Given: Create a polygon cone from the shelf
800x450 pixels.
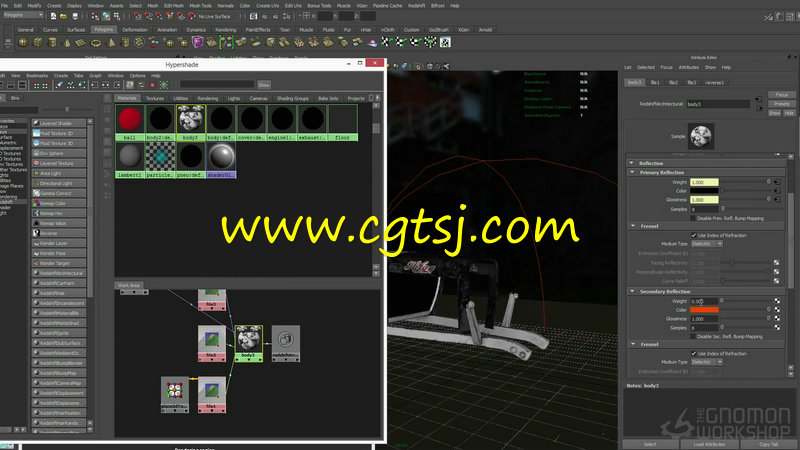Looking at the screenshot, I should pos(66,42).
